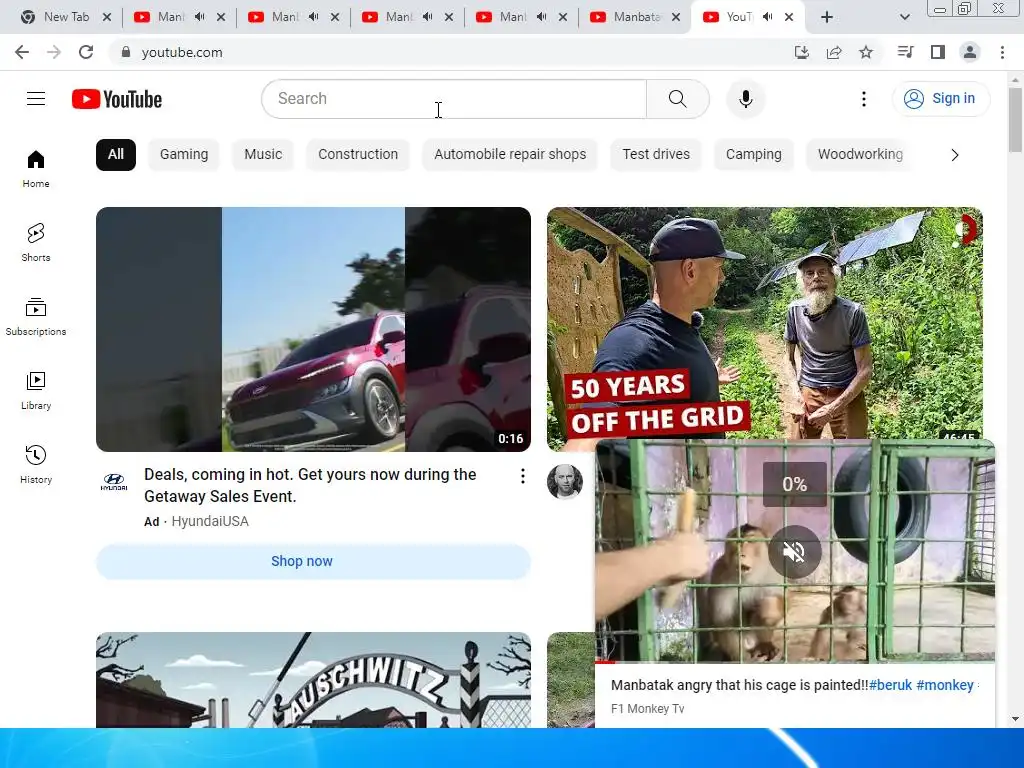Click into the YouTube search field
The height and width of the screenshot is (768, 1024).
tap(454, 99)
